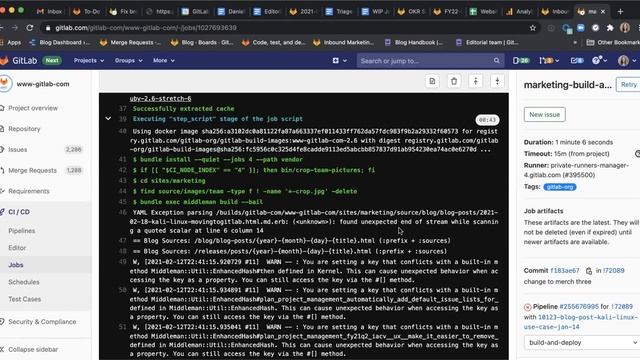Screen dimensions: 640x360
Task: Open the Apps bookmark shortcut
Action: coord(11,42)
